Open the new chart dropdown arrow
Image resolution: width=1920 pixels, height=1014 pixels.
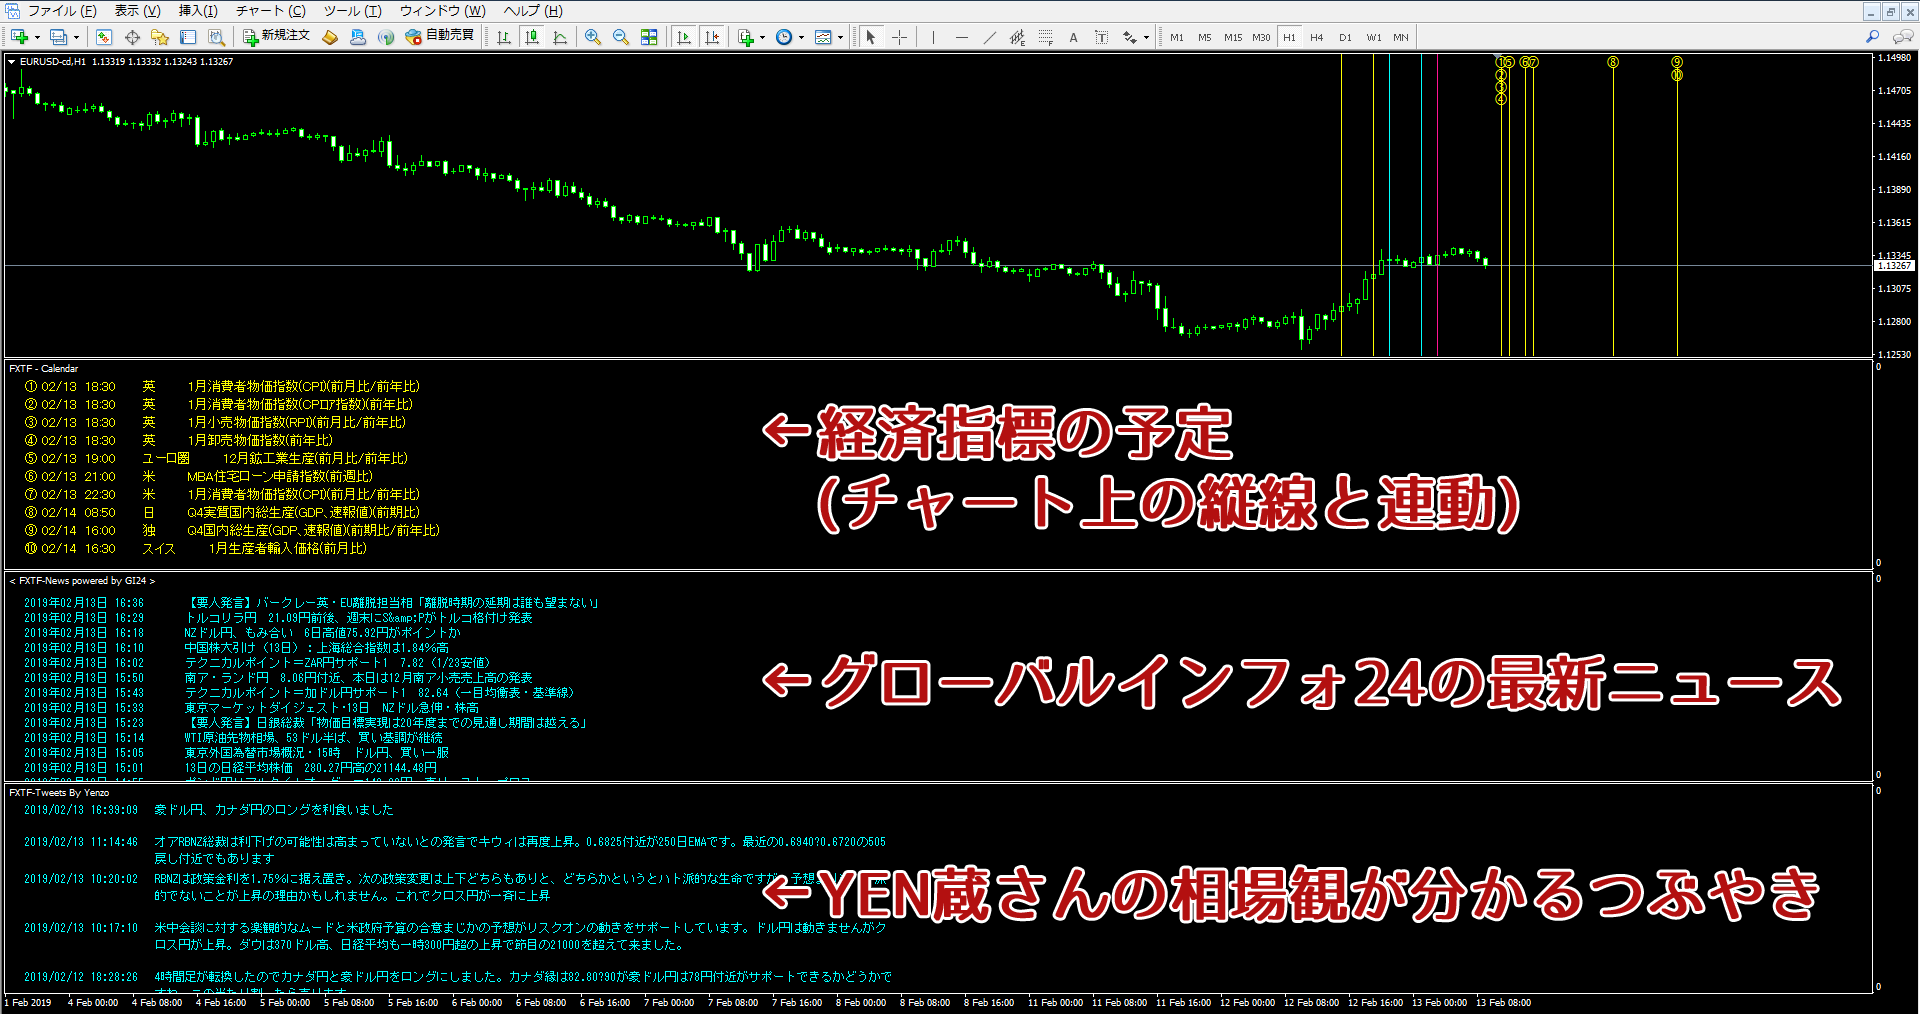(x=37, y=37)
